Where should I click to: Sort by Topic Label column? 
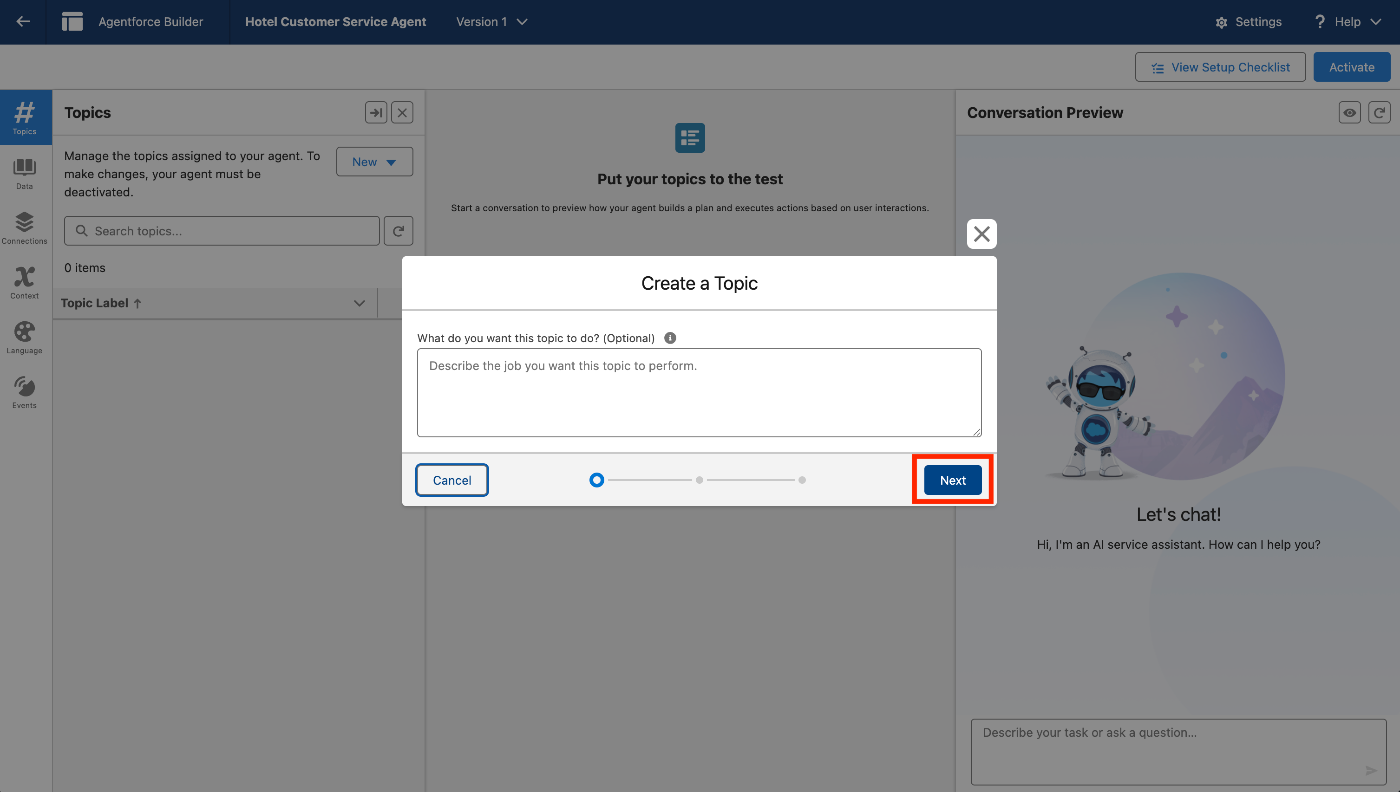101,303
